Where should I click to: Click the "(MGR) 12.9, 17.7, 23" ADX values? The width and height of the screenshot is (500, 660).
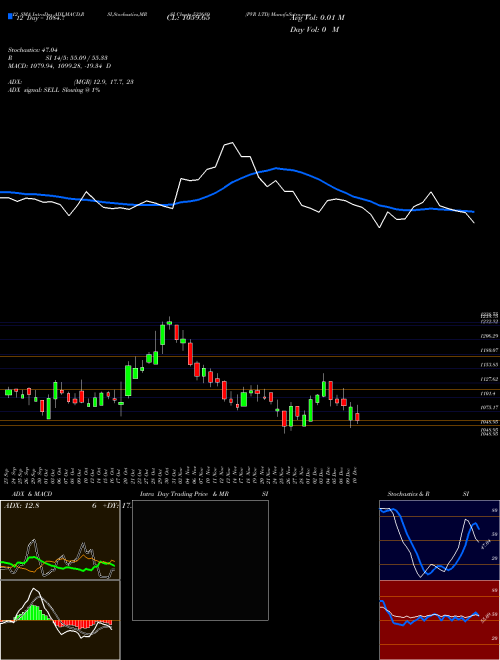point(104,82)
